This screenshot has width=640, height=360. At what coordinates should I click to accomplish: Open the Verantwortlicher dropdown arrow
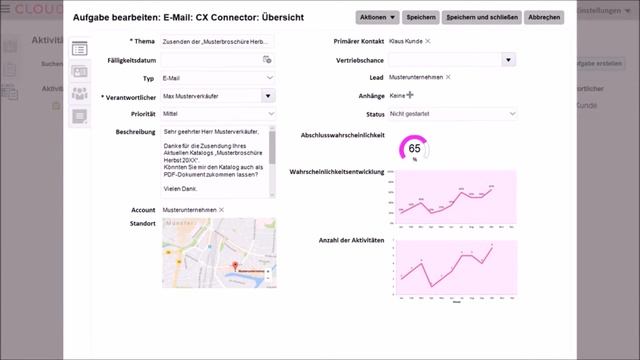click(268, 96)
